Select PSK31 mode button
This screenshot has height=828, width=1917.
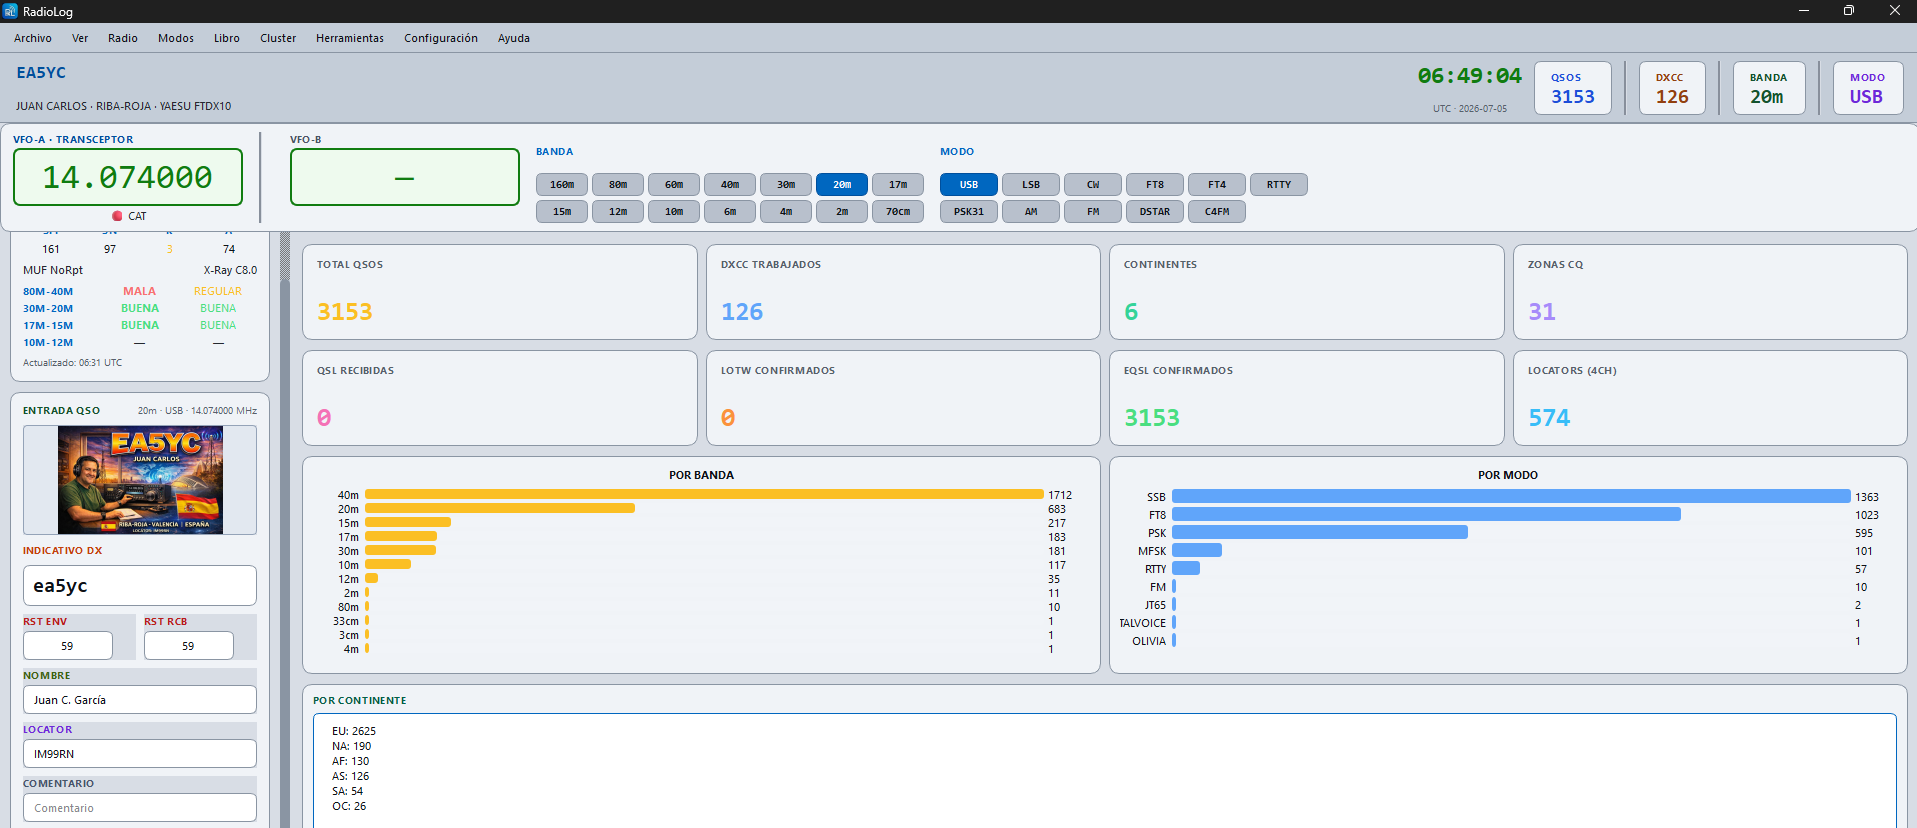969,211
